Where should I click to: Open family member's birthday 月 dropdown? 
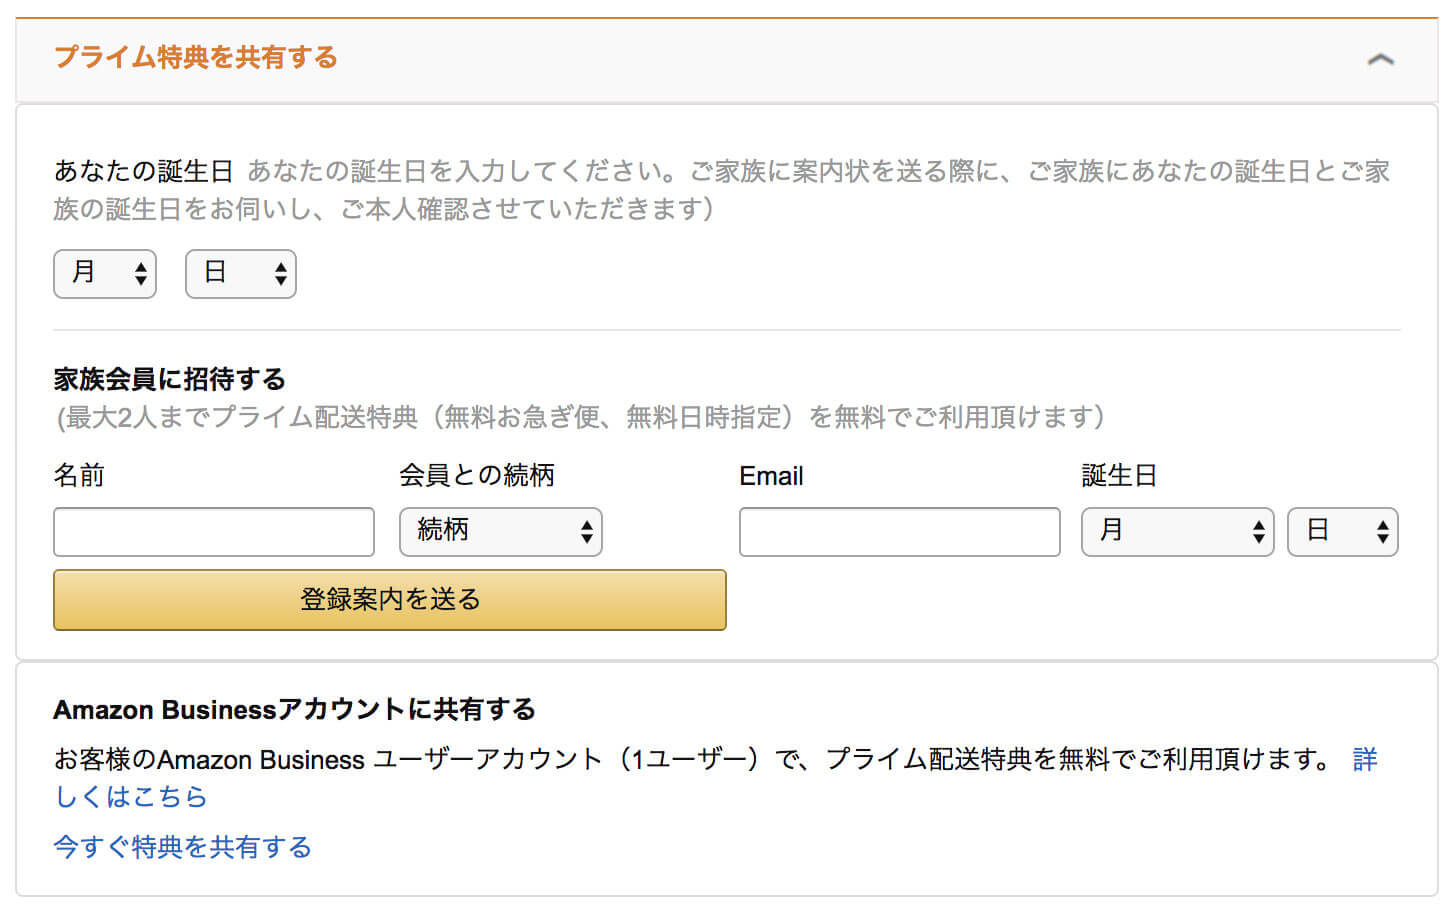pyautogui.click(x=1178, y=532)
